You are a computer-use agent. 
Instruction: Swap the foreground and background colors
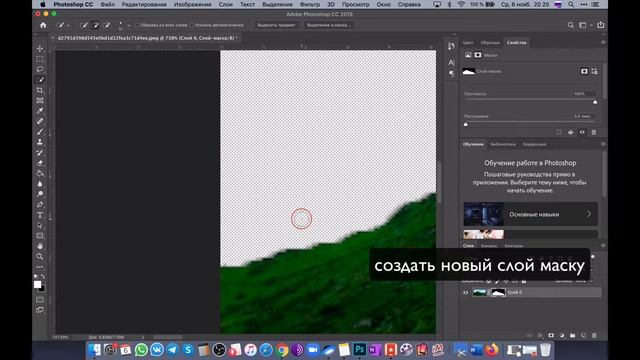tap(43, 276)
